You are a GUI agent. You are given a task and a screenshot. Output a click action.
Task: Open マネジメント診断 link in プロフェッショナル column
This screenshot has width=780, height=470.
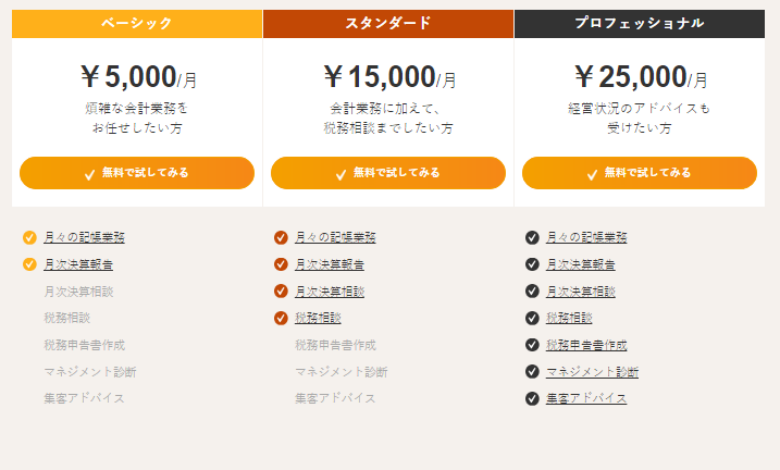592,372
